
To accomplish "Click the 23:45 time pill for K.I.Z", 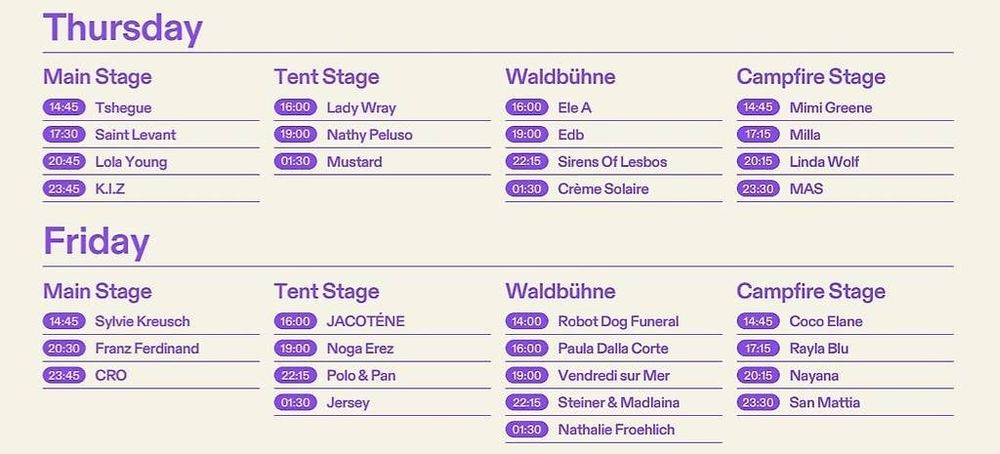I will pos(64,189).
